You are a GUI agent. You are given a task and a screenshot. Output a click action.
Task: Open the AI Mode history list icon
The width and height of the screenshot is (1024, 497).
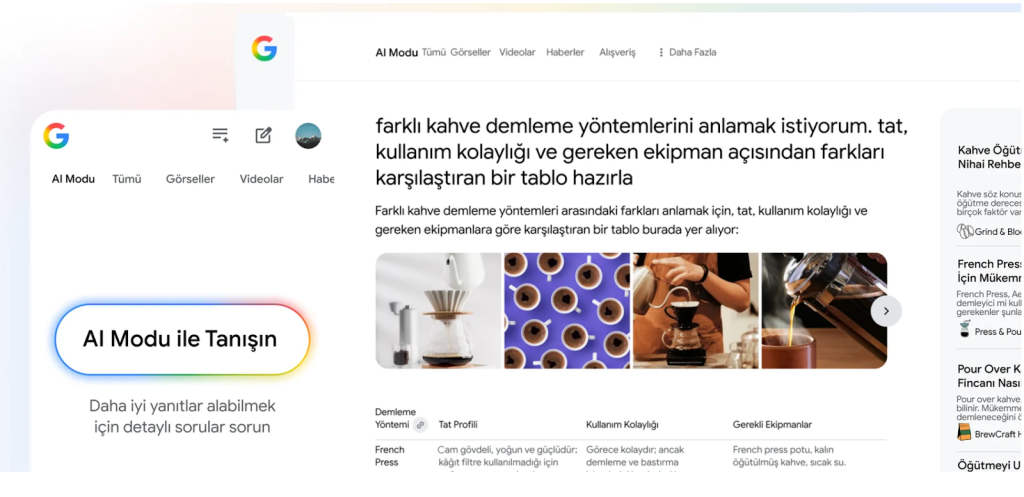click(x=220, y=135)
